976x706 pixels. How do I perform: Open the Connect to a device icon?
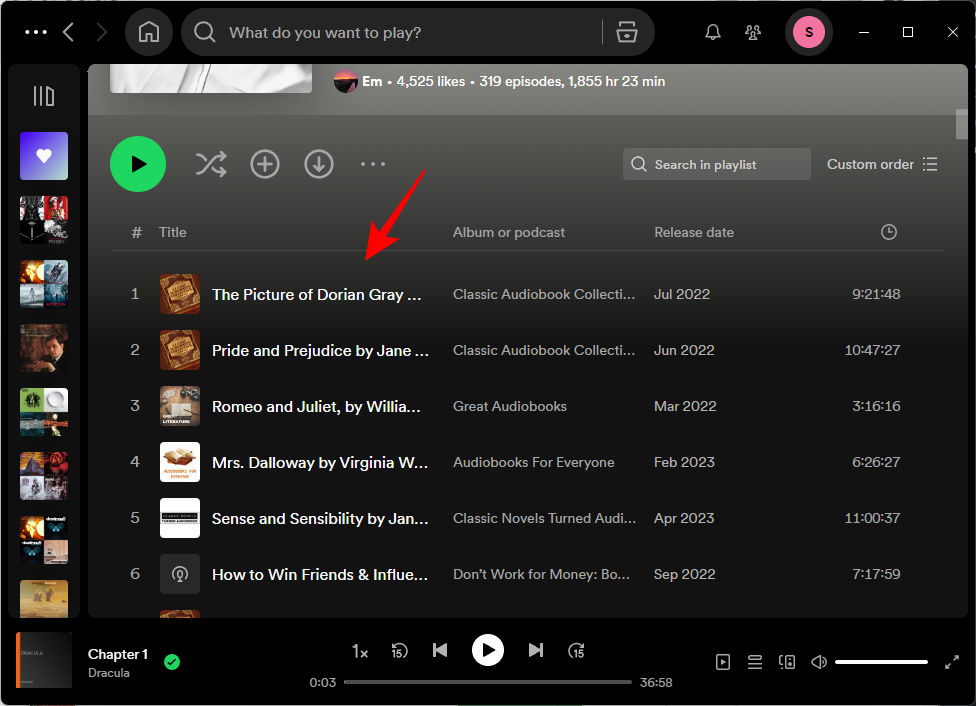point(787,662)
